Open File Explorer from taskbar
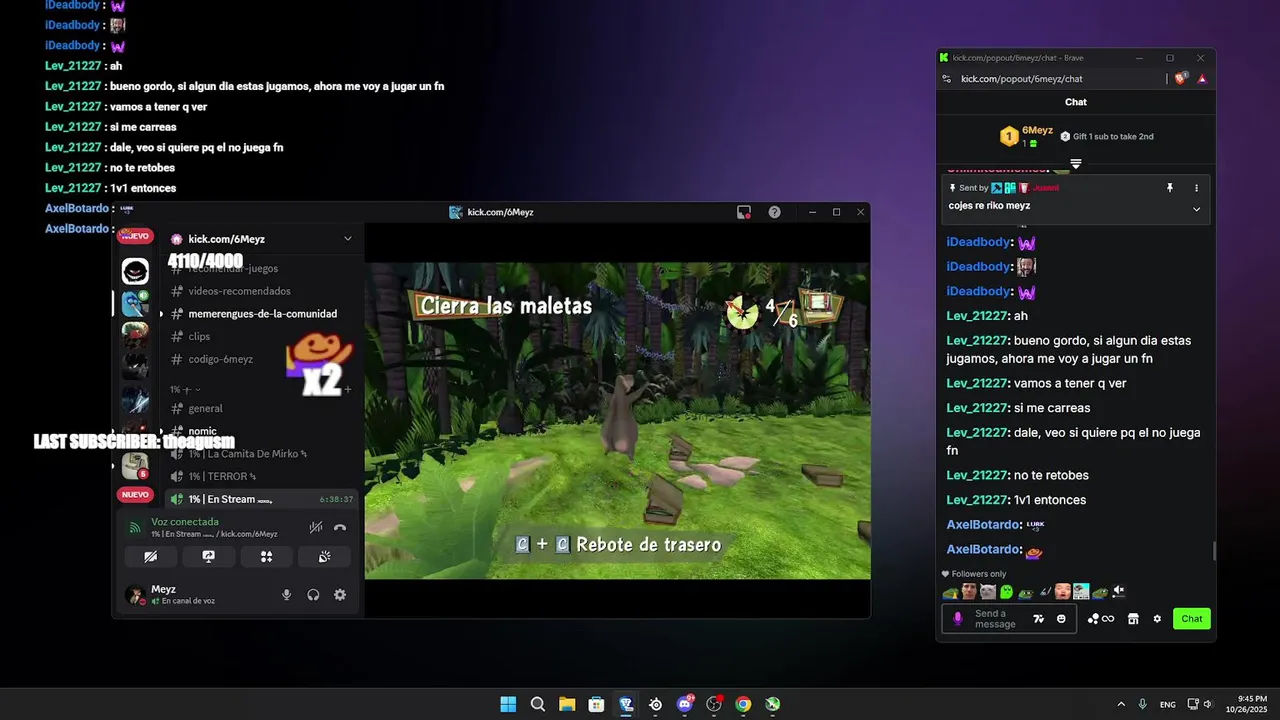This screenshot has width=1280, height=720. click(567, 704)
